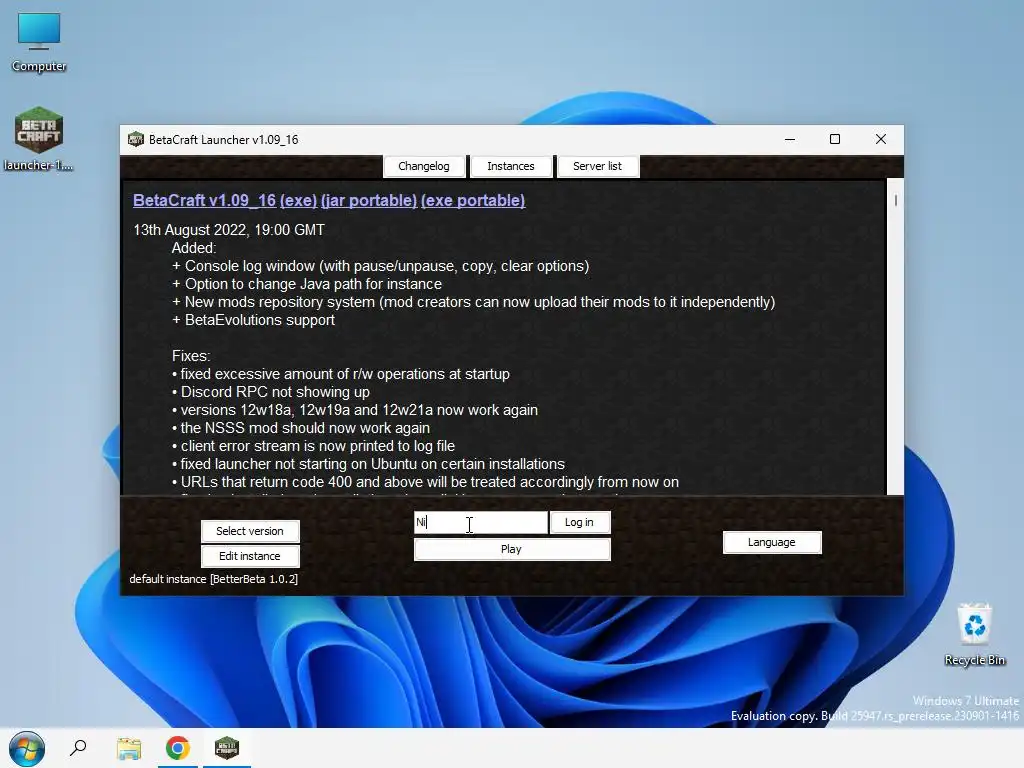
Task: Open the BetaCraft v1.09_16 (exe) link
Action: coord(225,200)
